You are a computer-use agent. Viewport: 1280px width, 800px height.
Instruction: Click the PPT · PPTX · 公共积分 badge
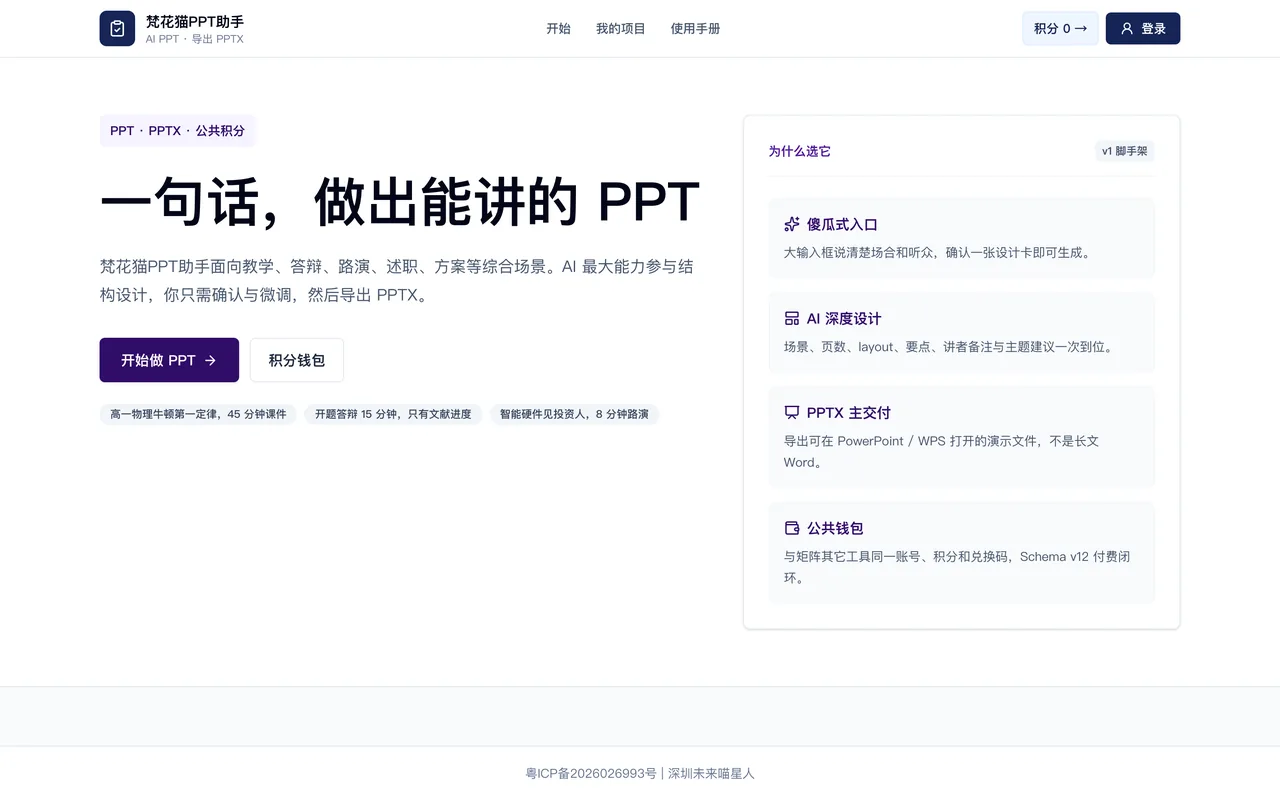point(177,131)
